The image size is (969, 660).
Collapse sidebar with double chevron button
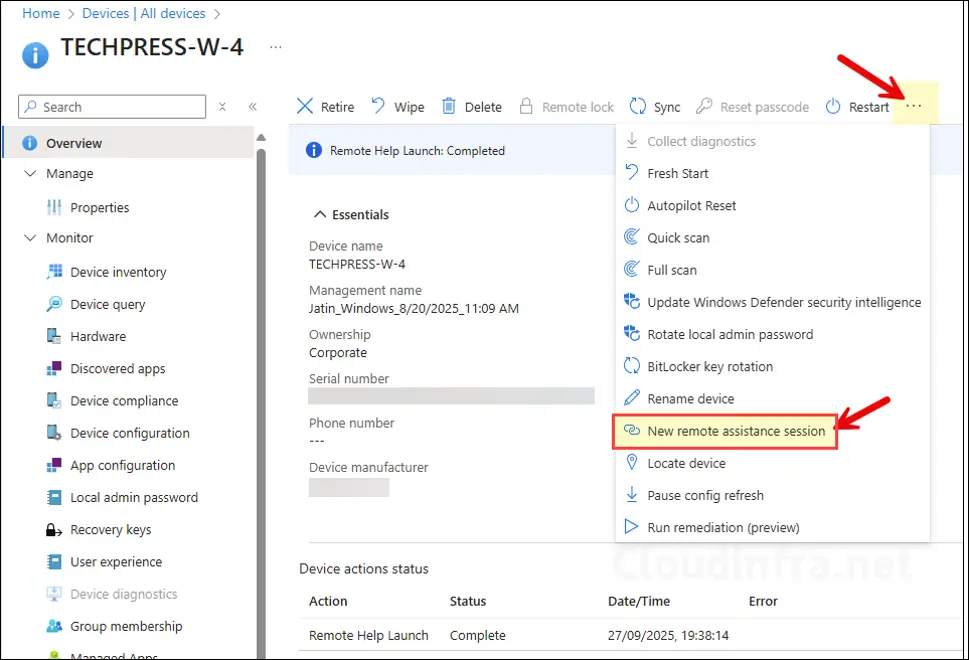pos(253,107)
